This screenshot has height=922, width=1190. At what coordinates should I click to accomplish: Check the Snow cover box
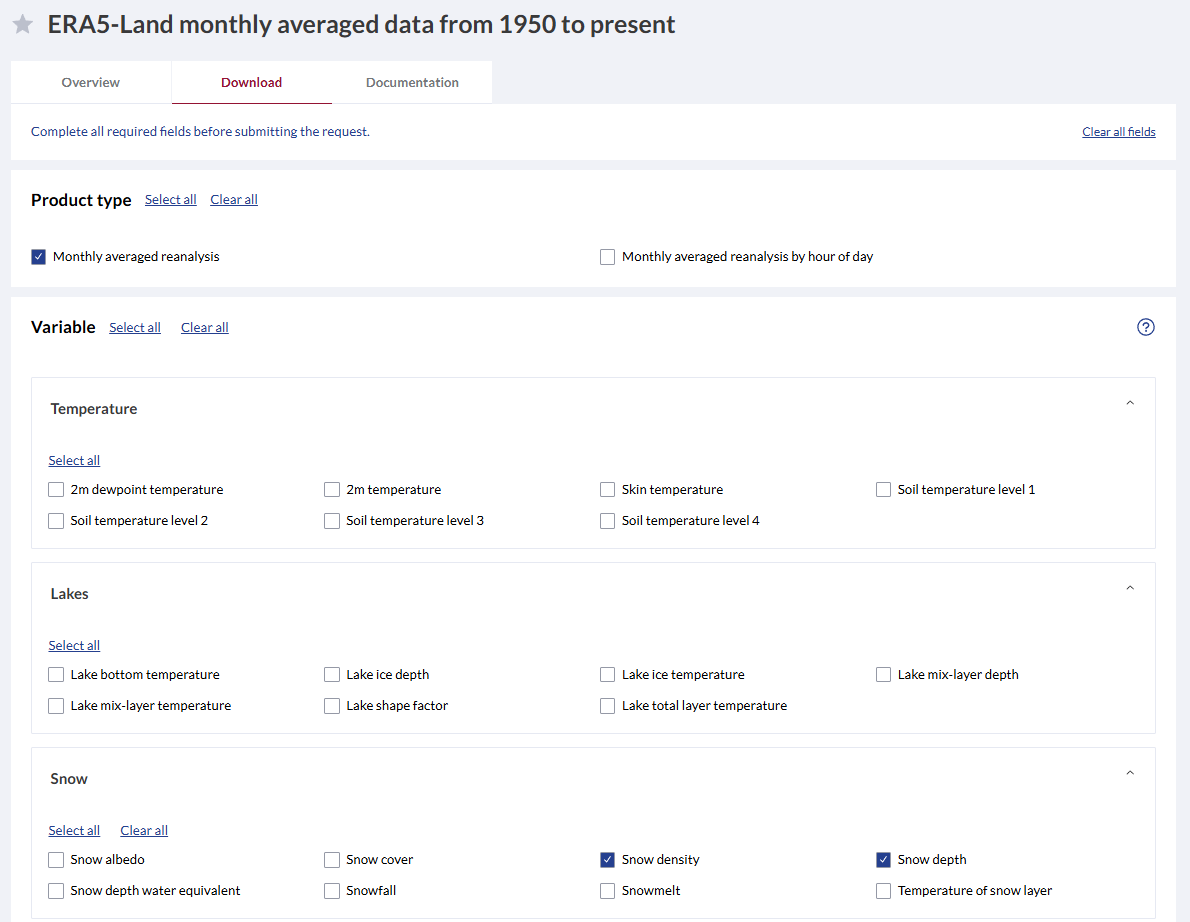pos(332,860)
